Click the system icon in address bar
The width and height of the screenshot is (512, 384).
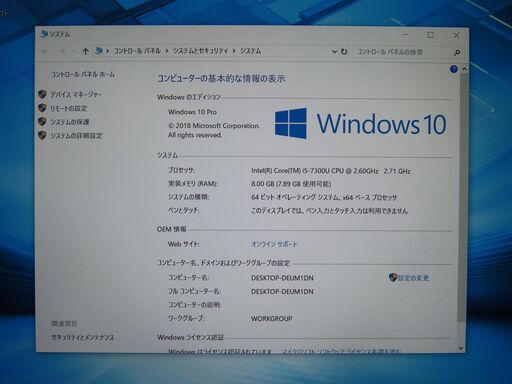pyautogui.click(x=99, y=51)
